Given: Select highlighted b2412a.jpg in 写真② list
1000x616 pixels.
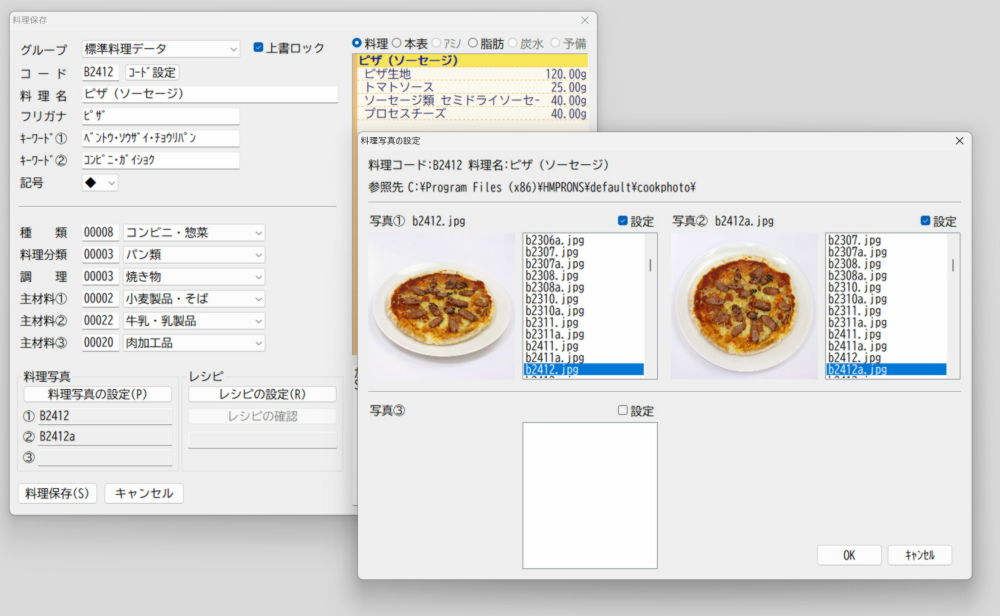Looking at the screenshot, I should click(886, 369).
